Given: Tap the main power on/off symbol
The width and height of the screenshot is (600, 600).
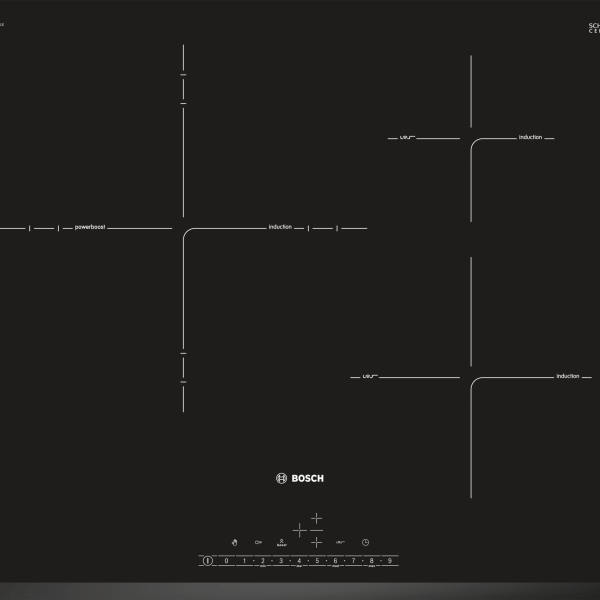Looking at the screenshot, I should coord(207,561).
